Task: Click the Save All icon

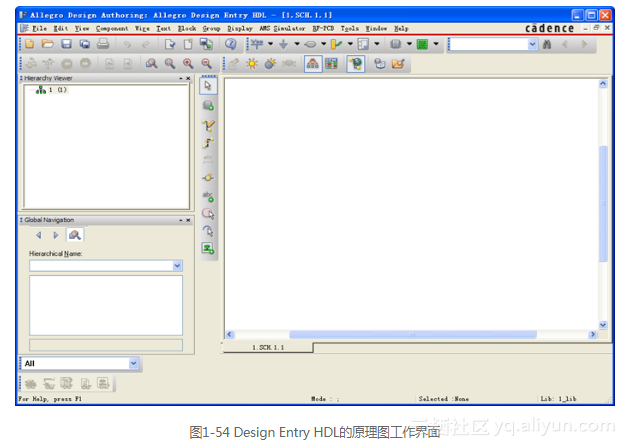Action: coord(85,44)
